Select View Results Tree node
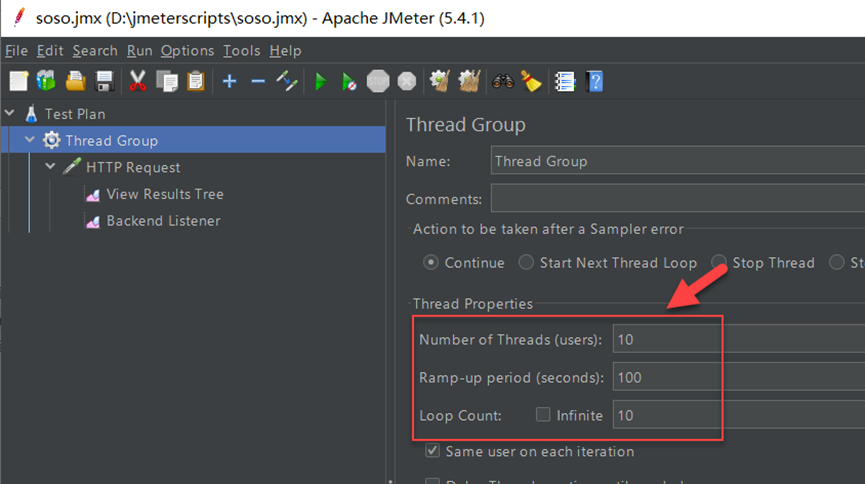 [165, 194]
